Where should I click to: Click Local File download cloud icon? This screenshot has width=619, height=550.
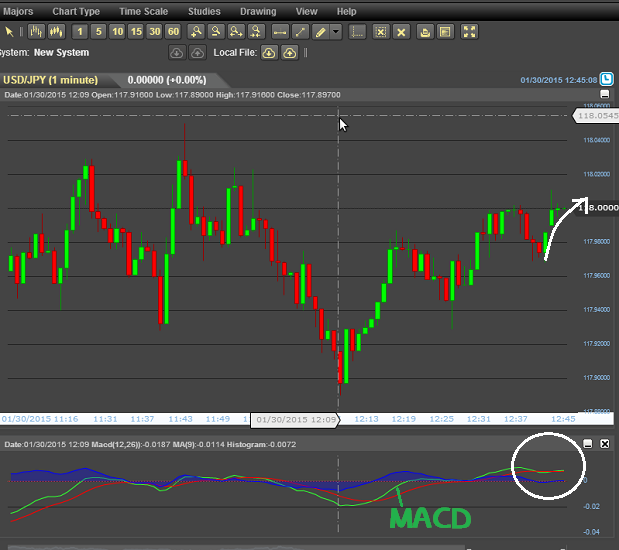(x=269, y=53)
